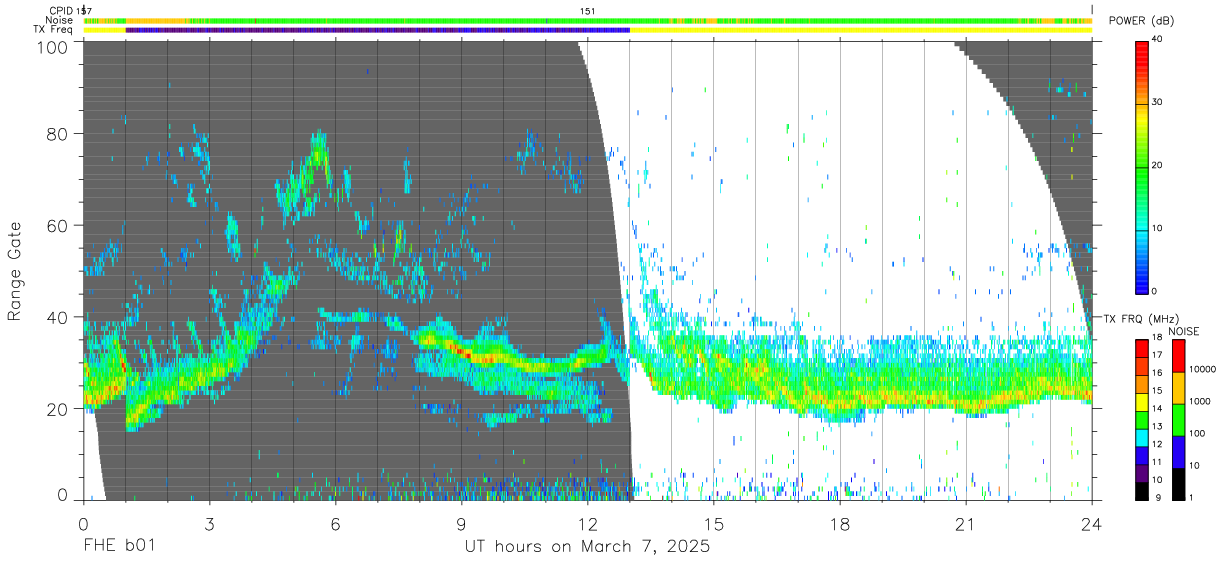The height and width of the screenshot is (567, 1228).
Task: Click the 18 tick on TX FRQ scale
Action: (x=1157, y=339)
